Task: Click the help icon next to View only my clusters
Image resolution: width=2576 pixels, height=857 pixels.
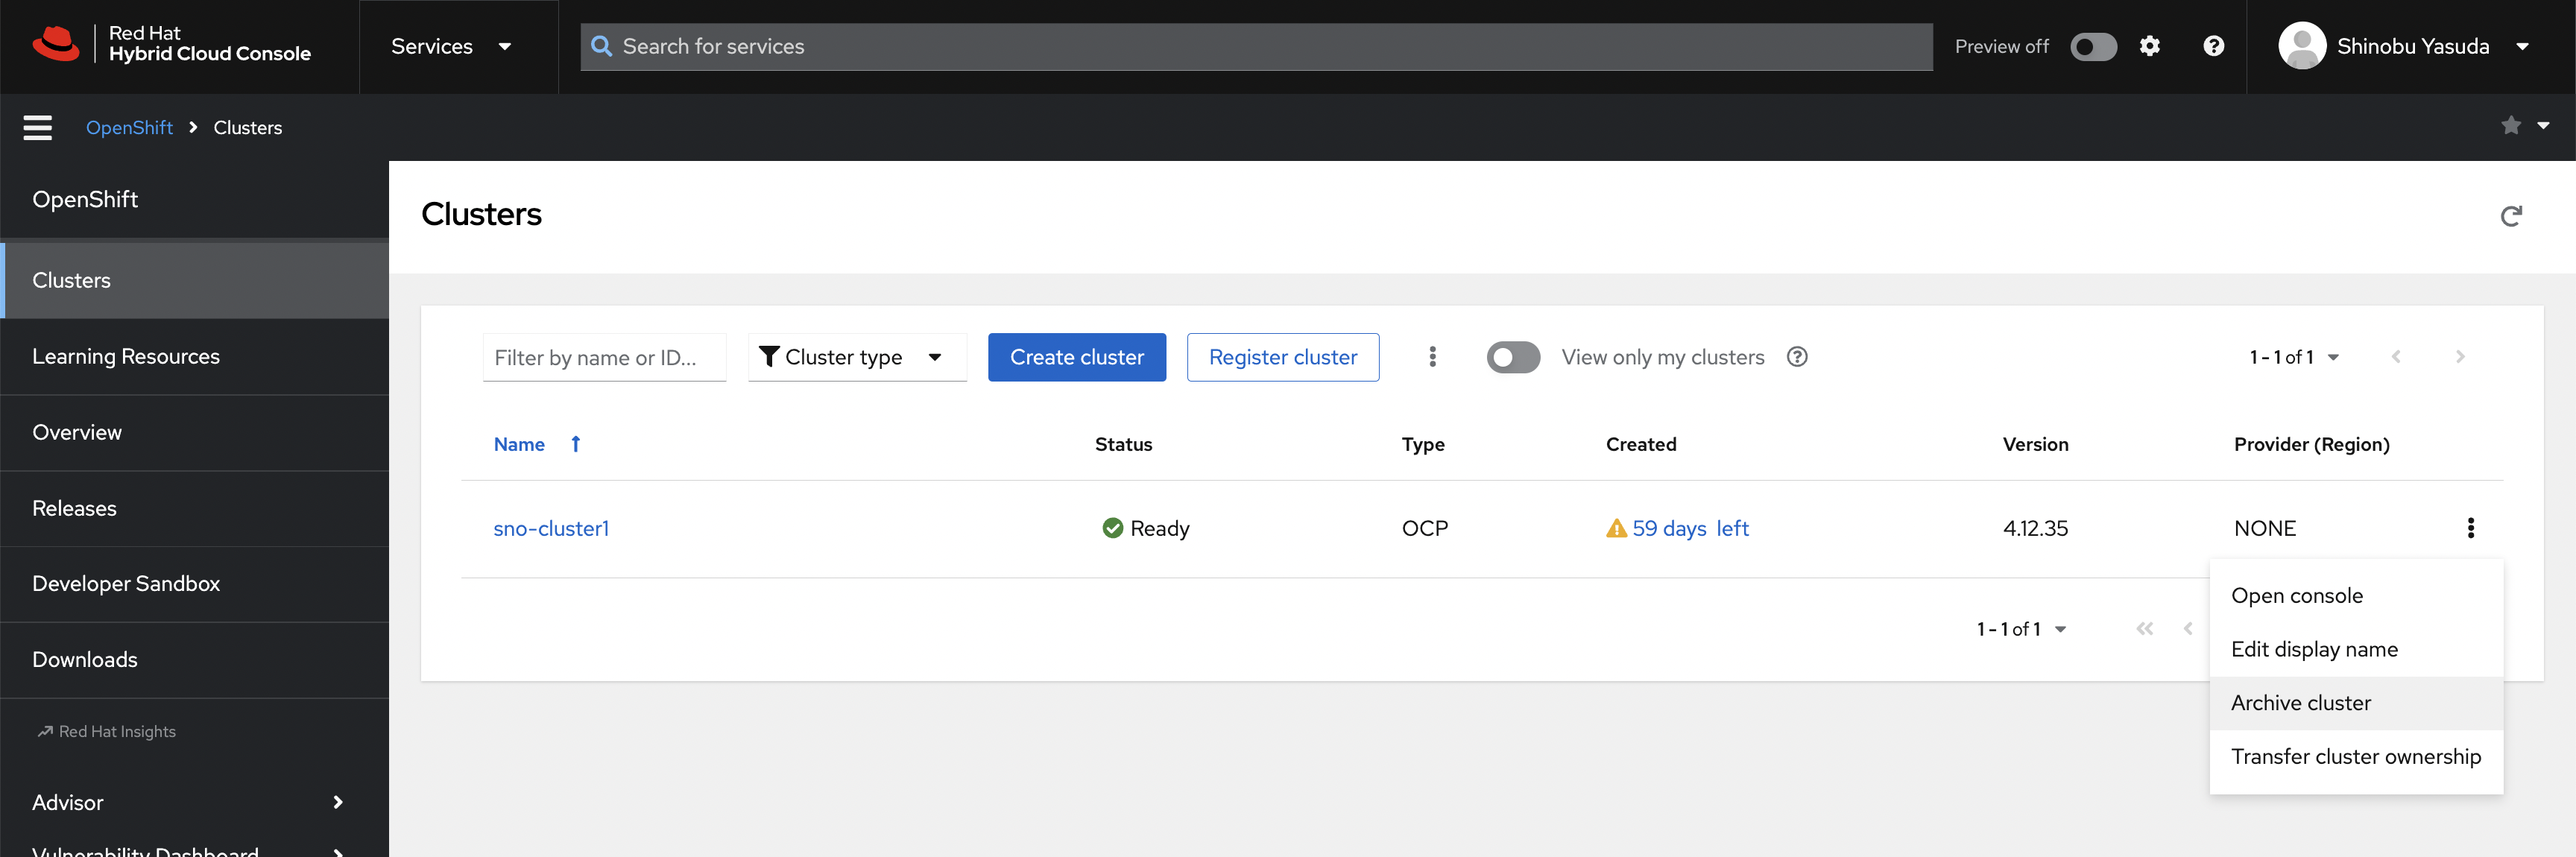Action: point(1796,357)
